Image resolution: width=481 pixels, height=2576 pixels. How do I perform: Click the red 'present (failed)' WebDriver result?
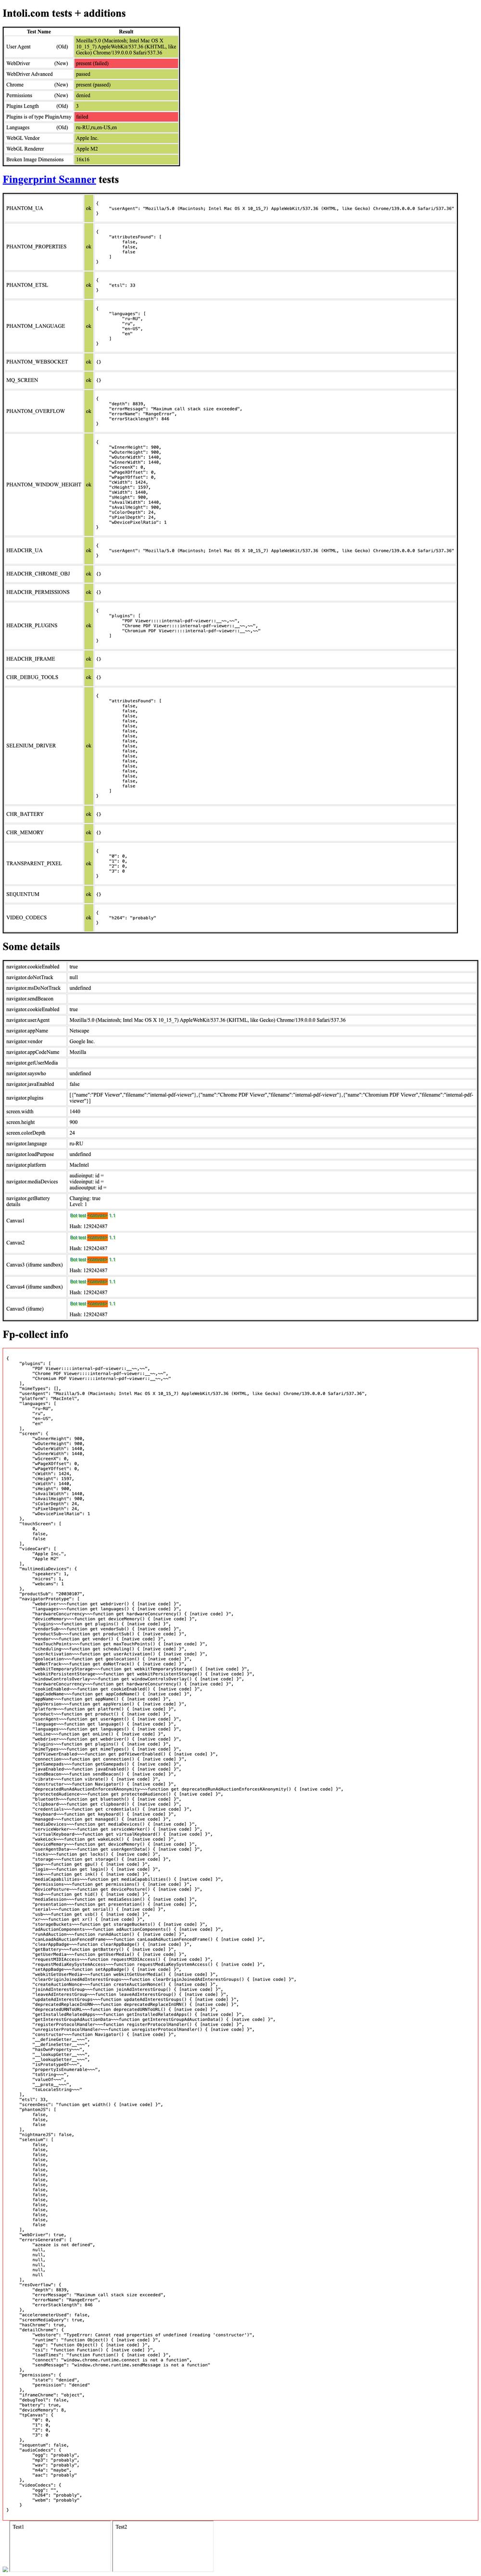pos(126,63)
